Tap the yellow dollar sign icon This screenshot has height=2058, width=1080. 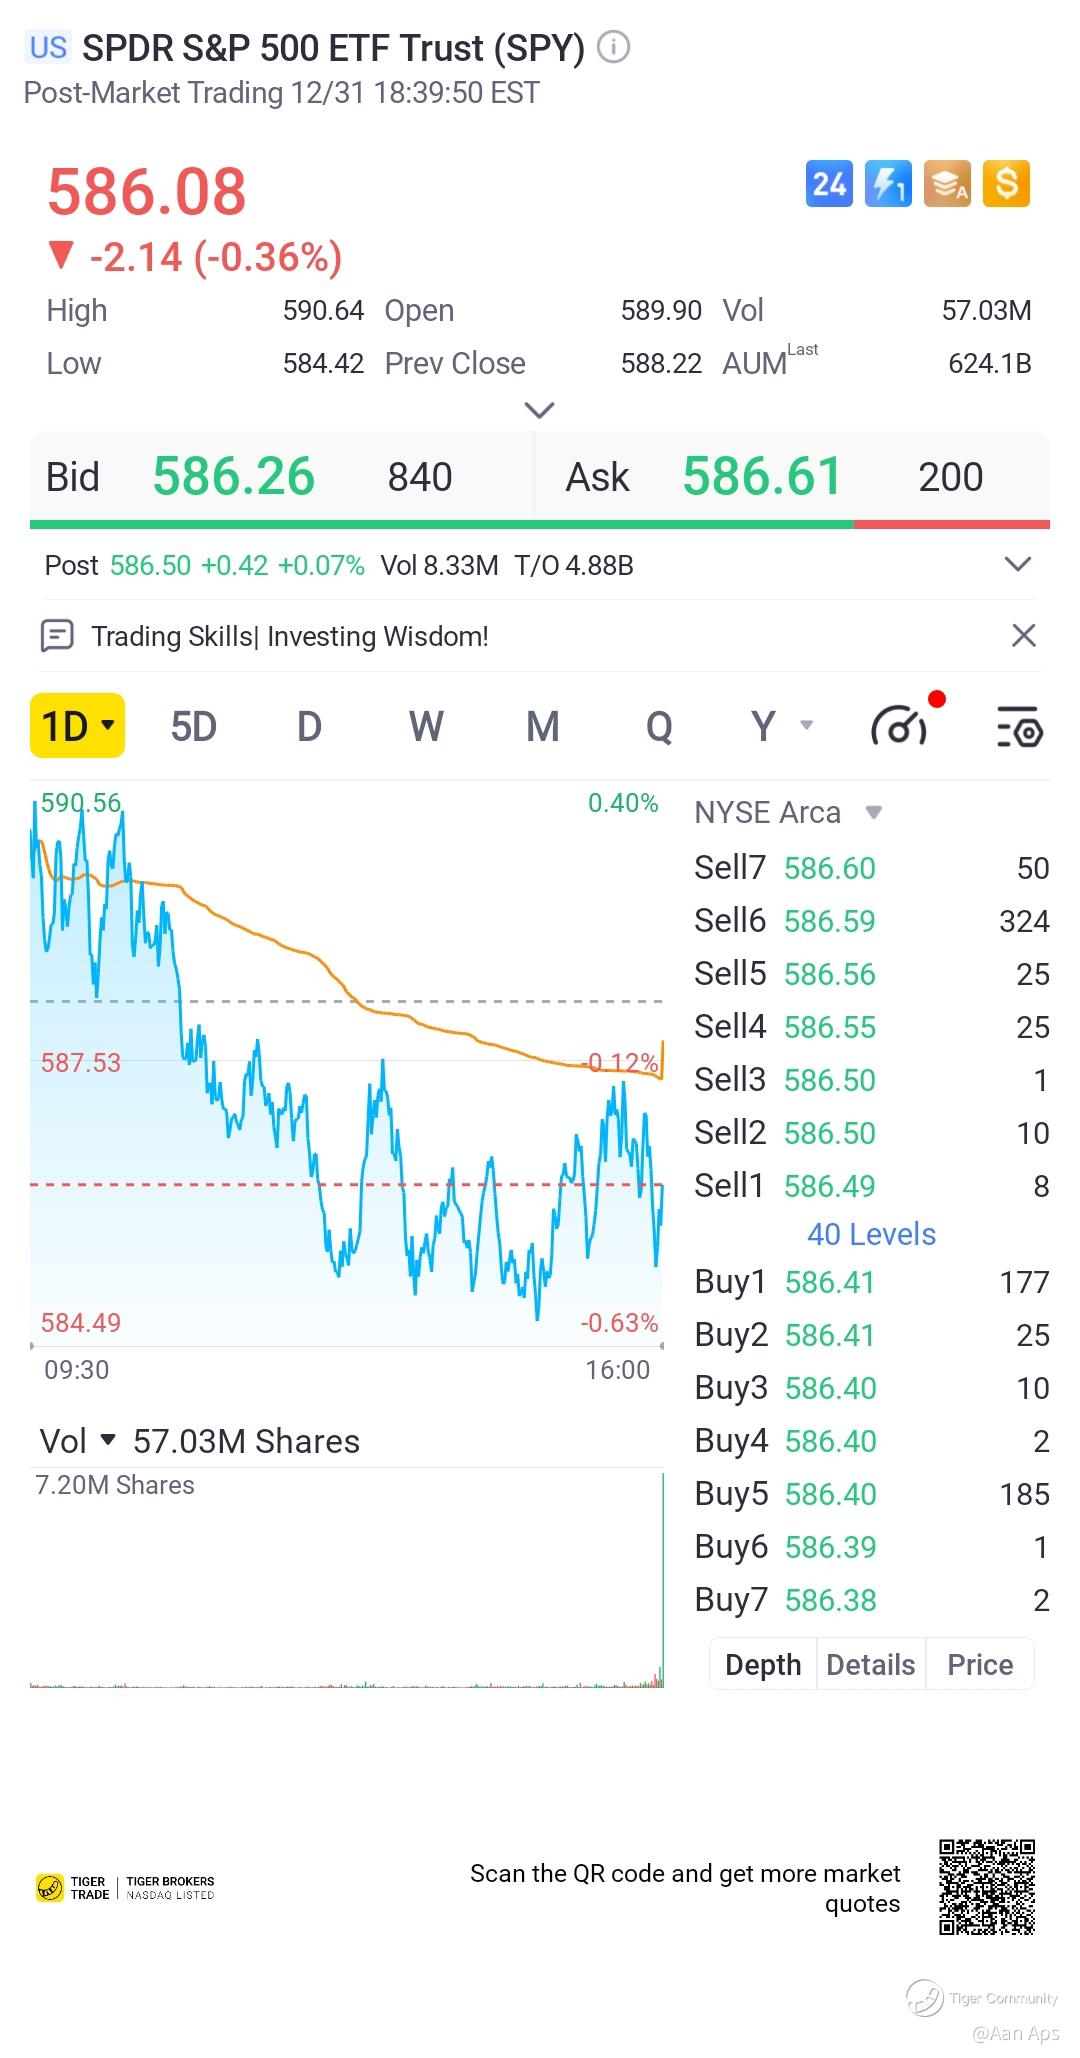click(1006, 184)
